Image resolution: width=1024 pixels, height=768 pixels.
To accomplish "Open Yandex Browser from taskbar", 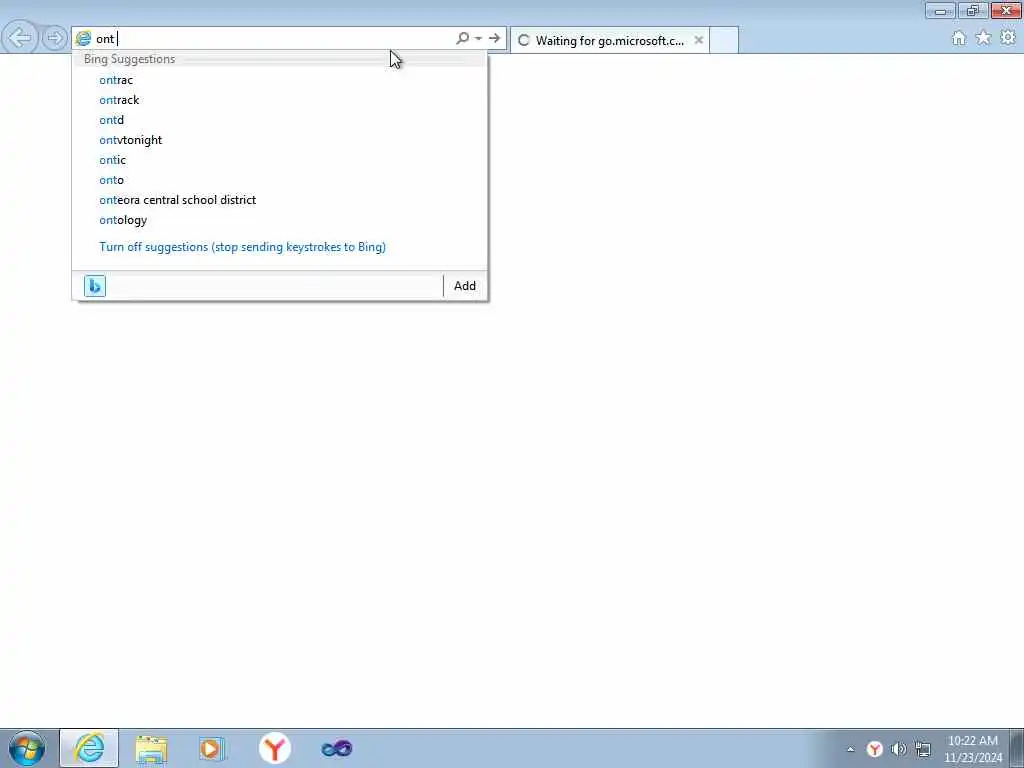I will click(x=275, y=748).
